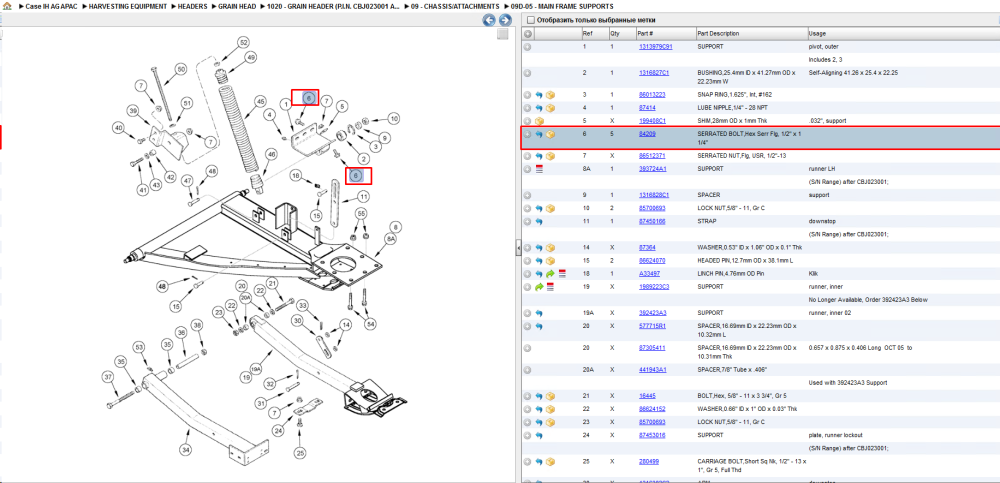Screen dimensions: 1000x483
Task: Open HARVESTING EQUIPMENT breadcrumb
Action: coord(128,6)
